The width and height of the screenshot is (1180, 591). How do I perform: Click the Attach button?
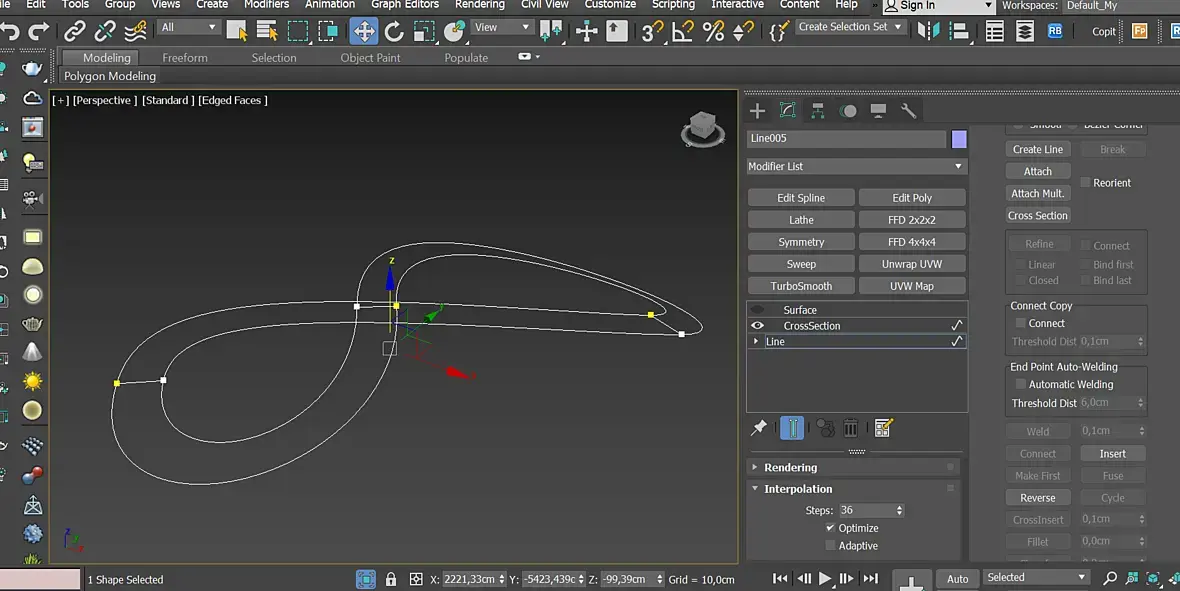(x=1037, y=172)
